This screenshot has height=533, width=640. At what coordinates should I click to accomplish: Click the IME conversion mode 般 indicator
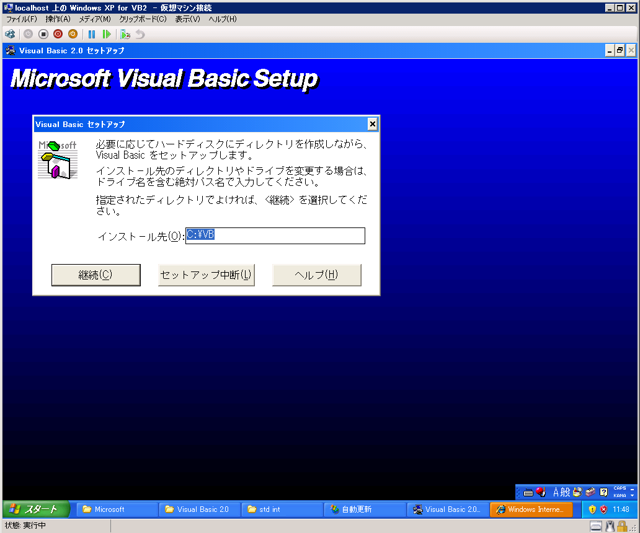[565, 492]
